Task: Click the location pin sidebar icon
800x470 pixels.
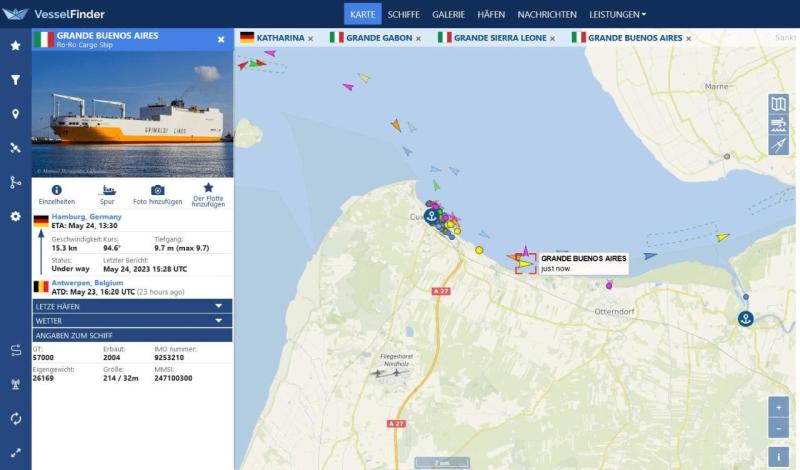Action: 16,114
